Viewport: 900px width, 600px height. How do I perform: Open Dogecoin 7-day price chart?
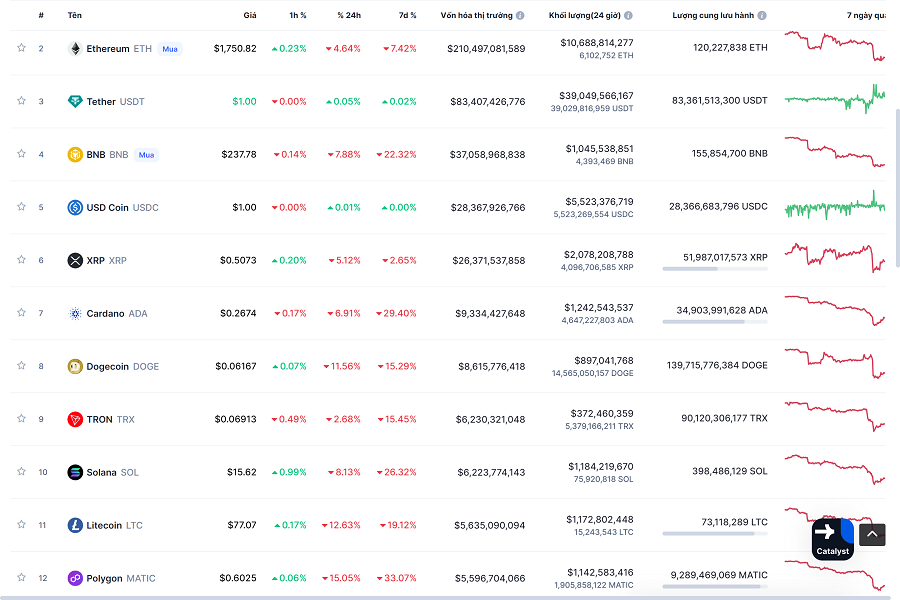click(835, 363)
